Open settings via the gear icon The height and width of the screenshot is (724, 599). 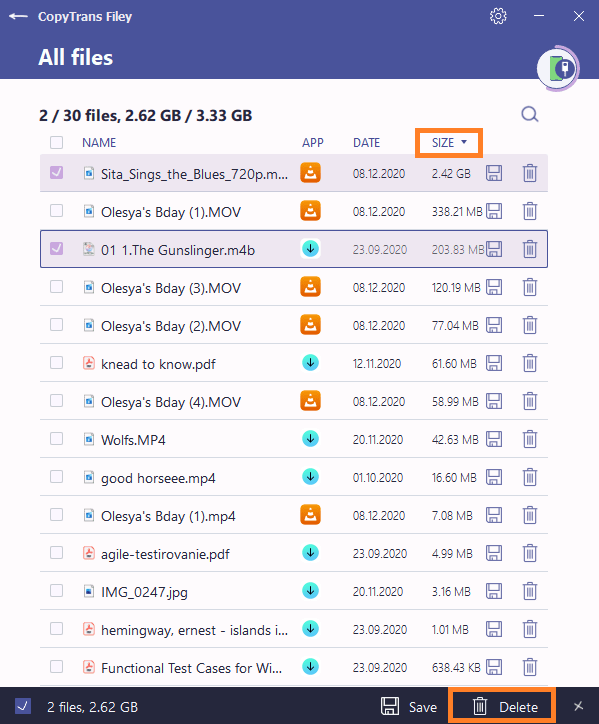pyautogui.click(x=498, y=16)
